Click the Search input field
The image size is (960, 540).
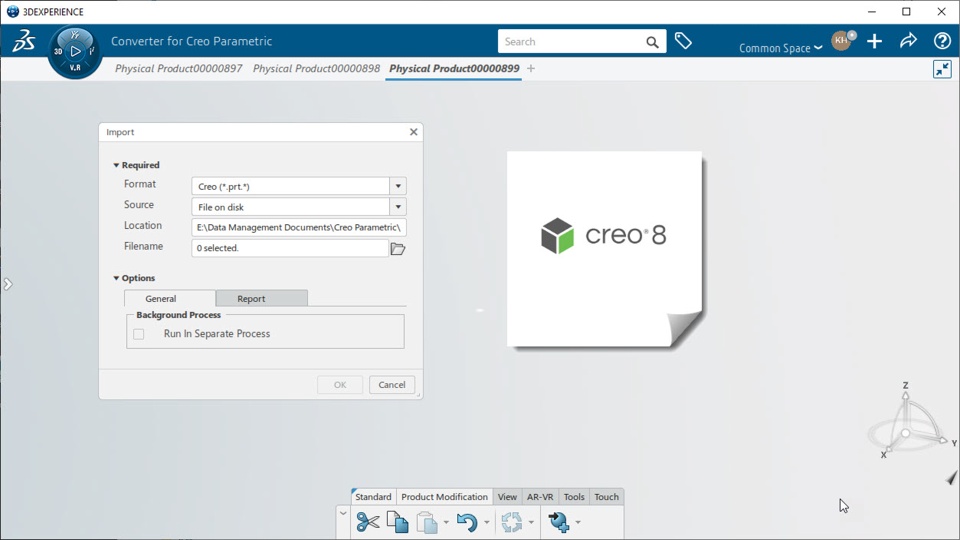click(x=569, y=42)
